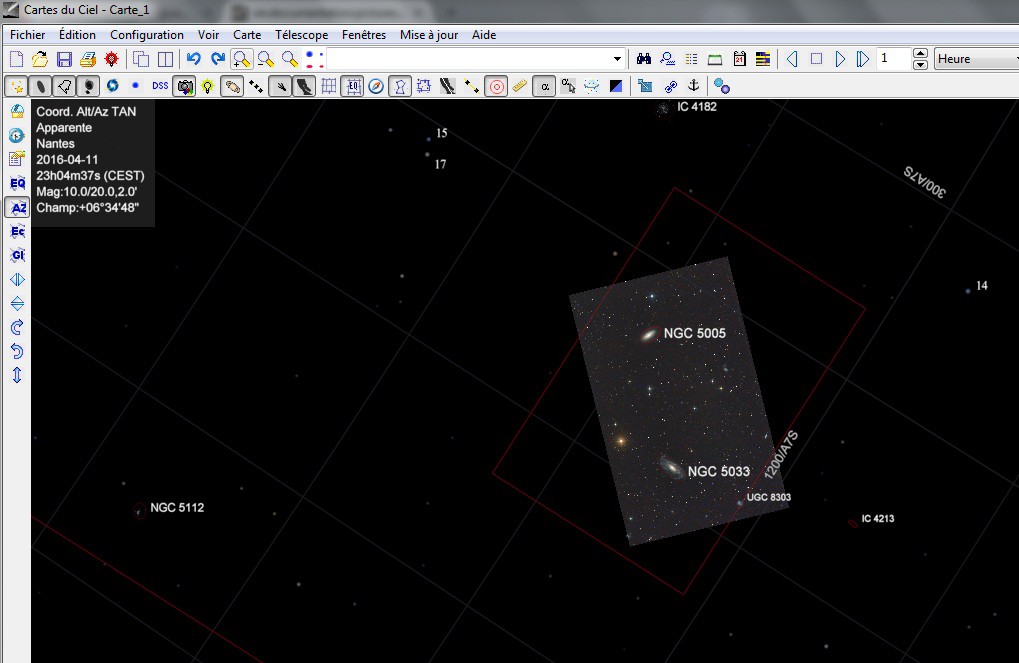Toggle star display in object toolbar
Viewport: 1019px width, 663px height.
coord(16,86)
